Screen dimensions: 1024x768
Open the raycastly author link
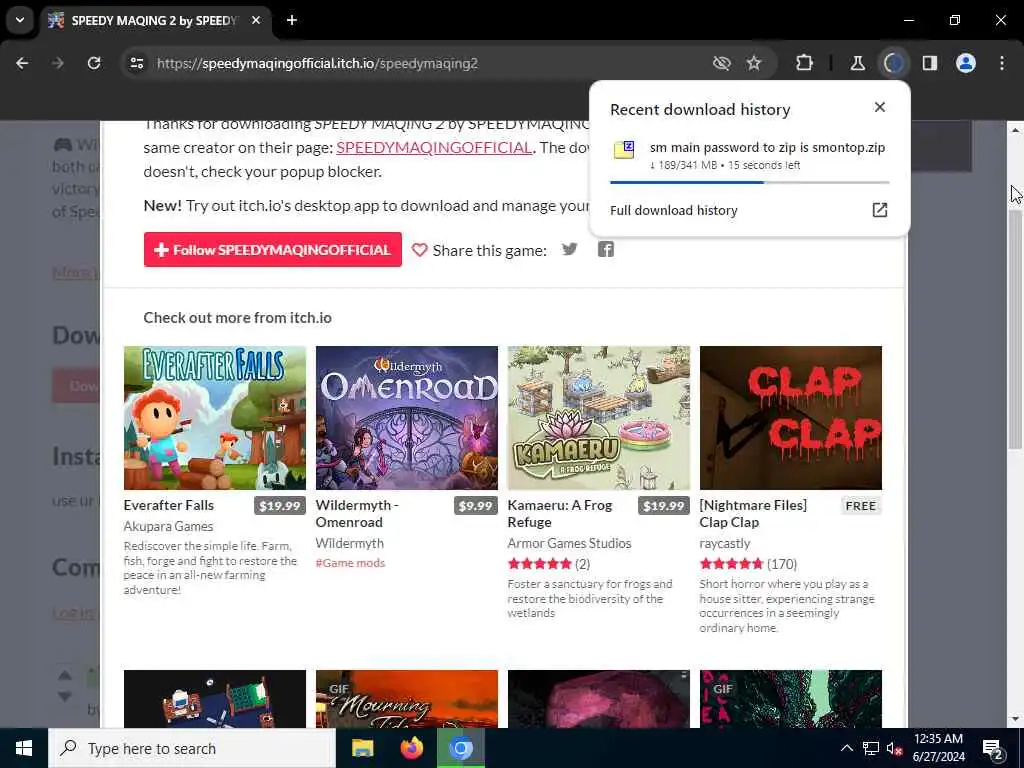(x=724, y=543)
